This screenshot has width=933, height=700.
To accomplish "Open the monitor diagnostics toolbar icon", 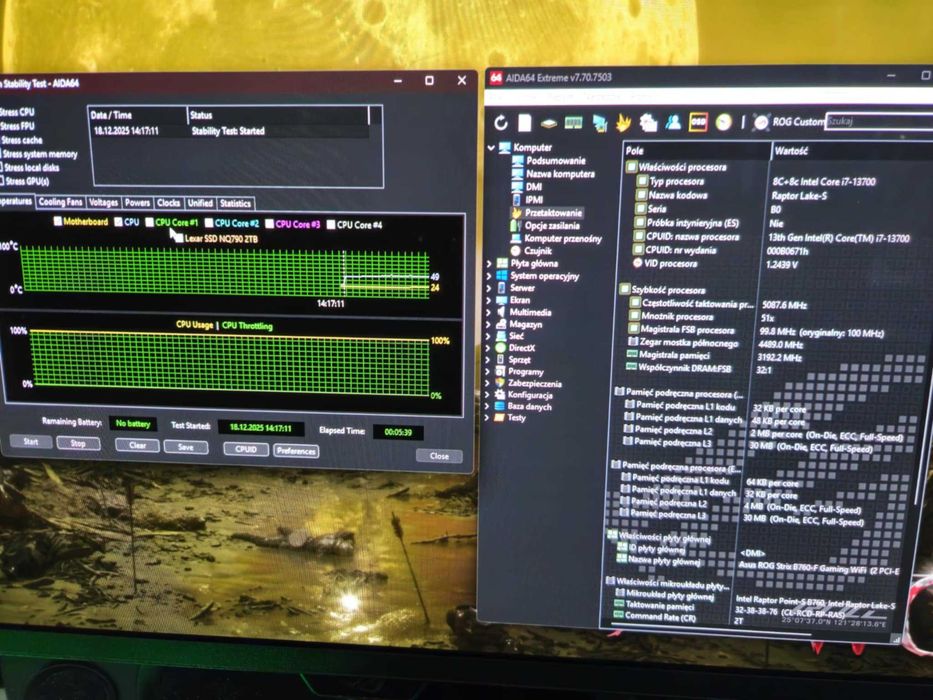I will pyautogui.click(x=599, y=123).
